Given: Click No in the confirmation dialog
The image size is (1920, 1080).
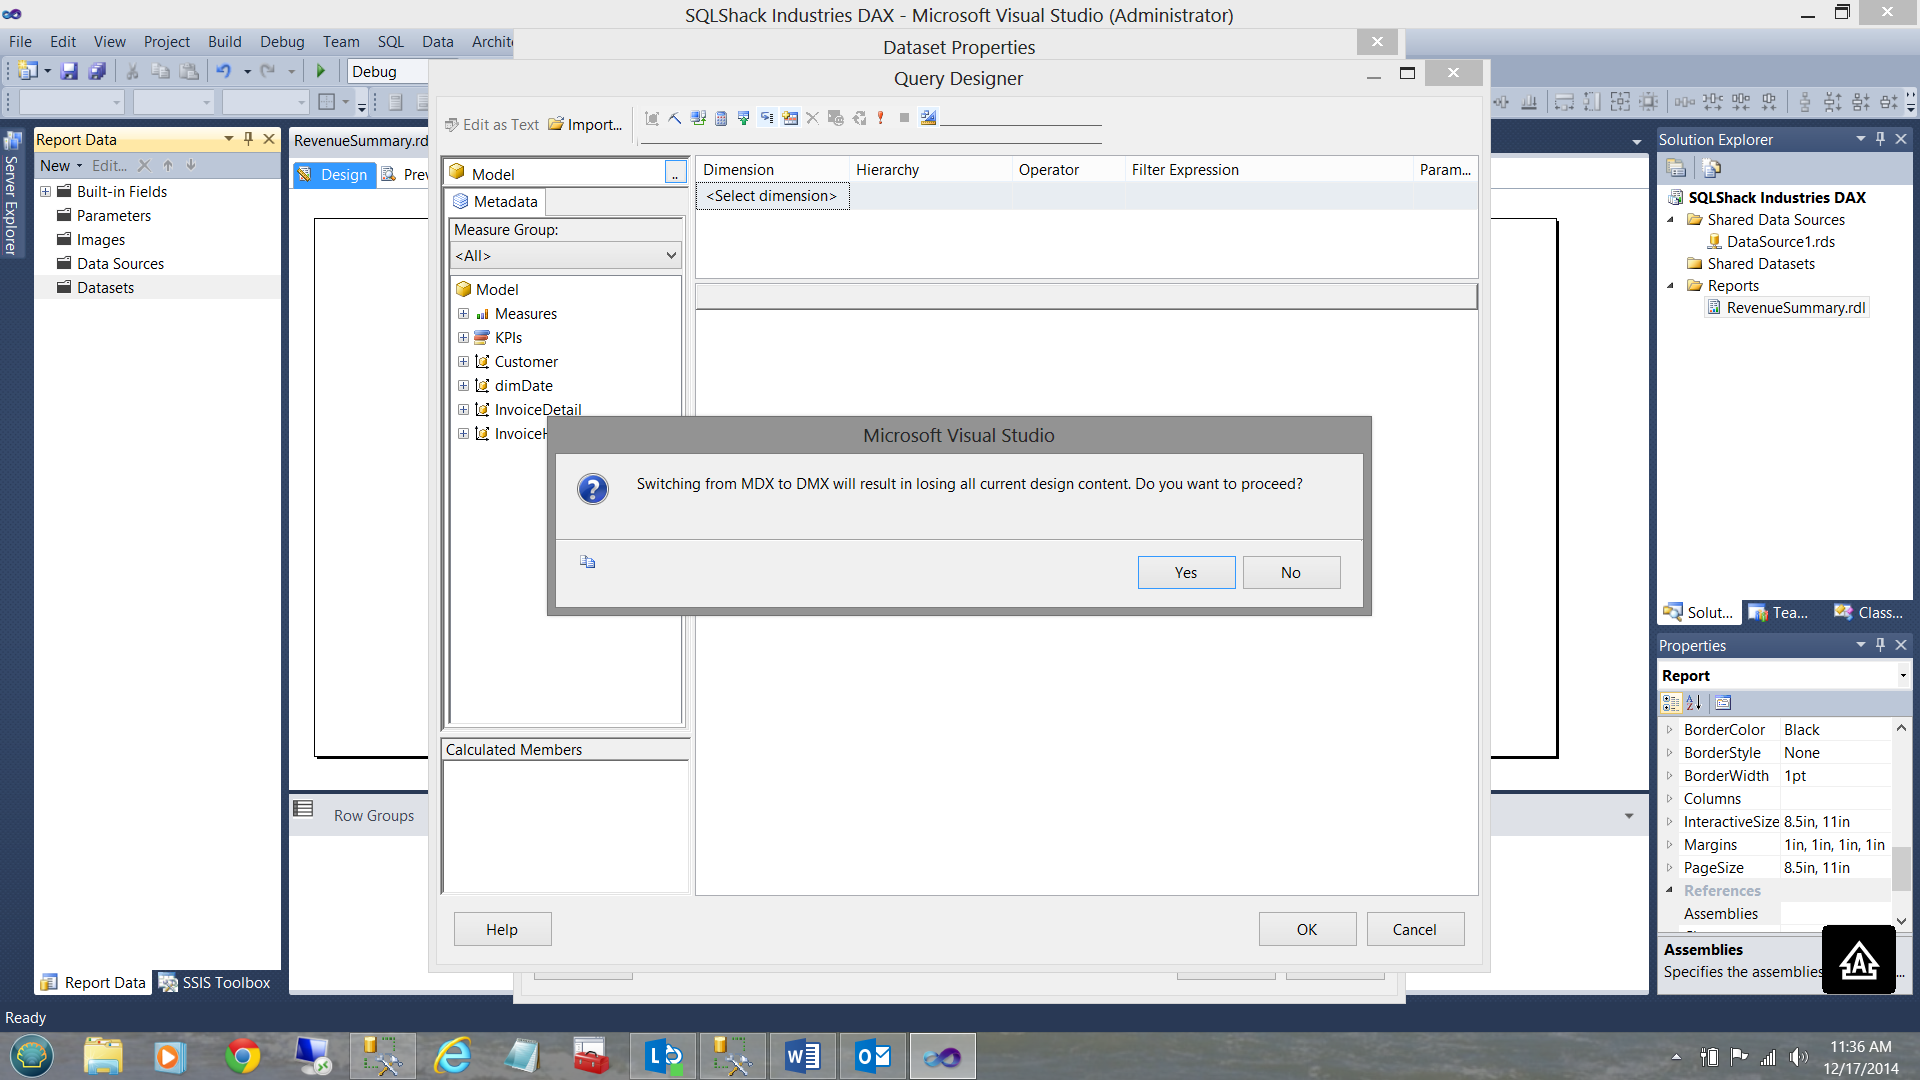Looking at the screenshot, I should pos(1291,572).
